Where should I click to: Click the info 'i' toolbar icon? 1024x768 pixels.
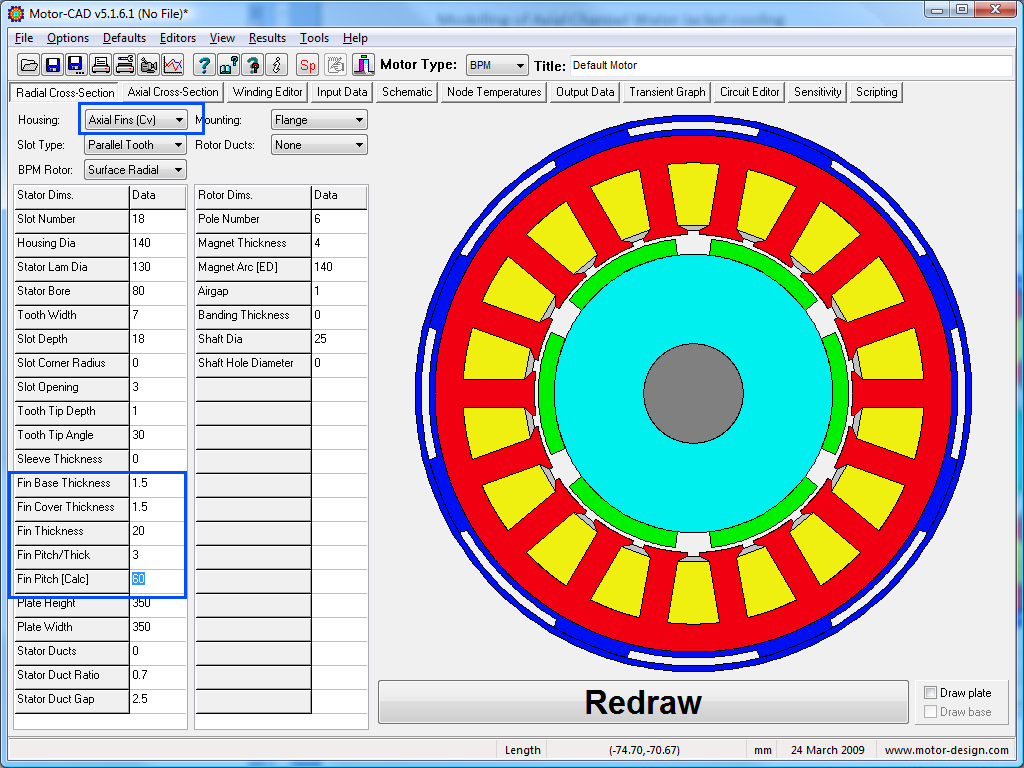[277, 65]
